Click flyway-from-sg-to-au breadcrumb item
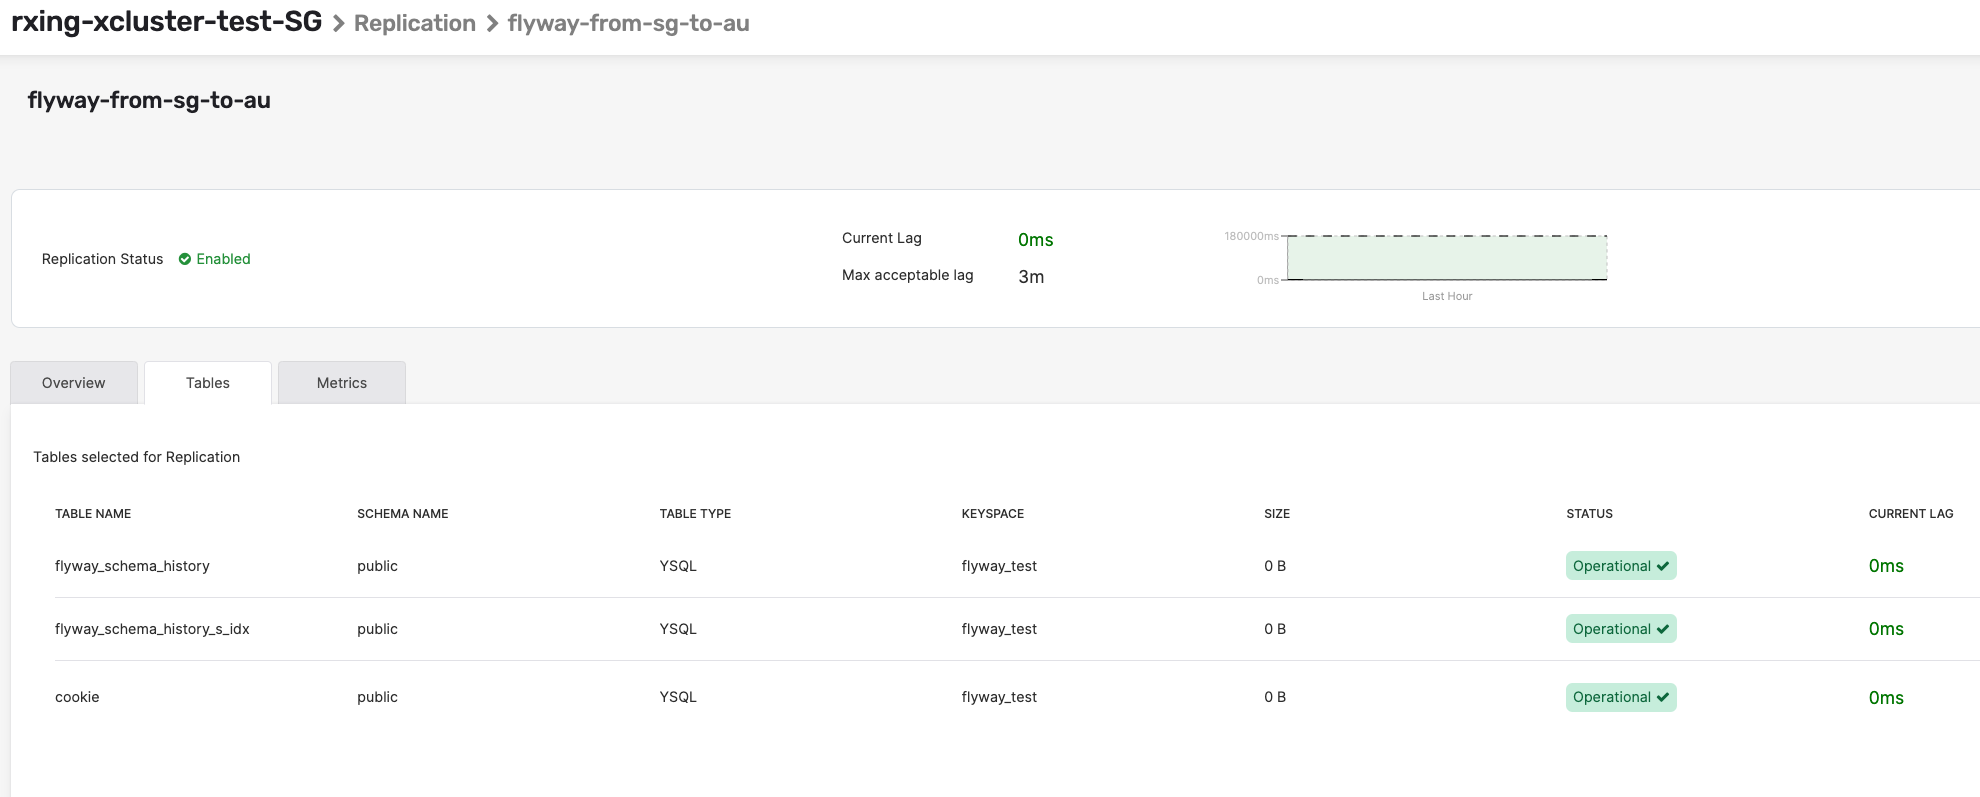Image resolution: width=1980 pixels, height=797 pixels. (629, 23)
